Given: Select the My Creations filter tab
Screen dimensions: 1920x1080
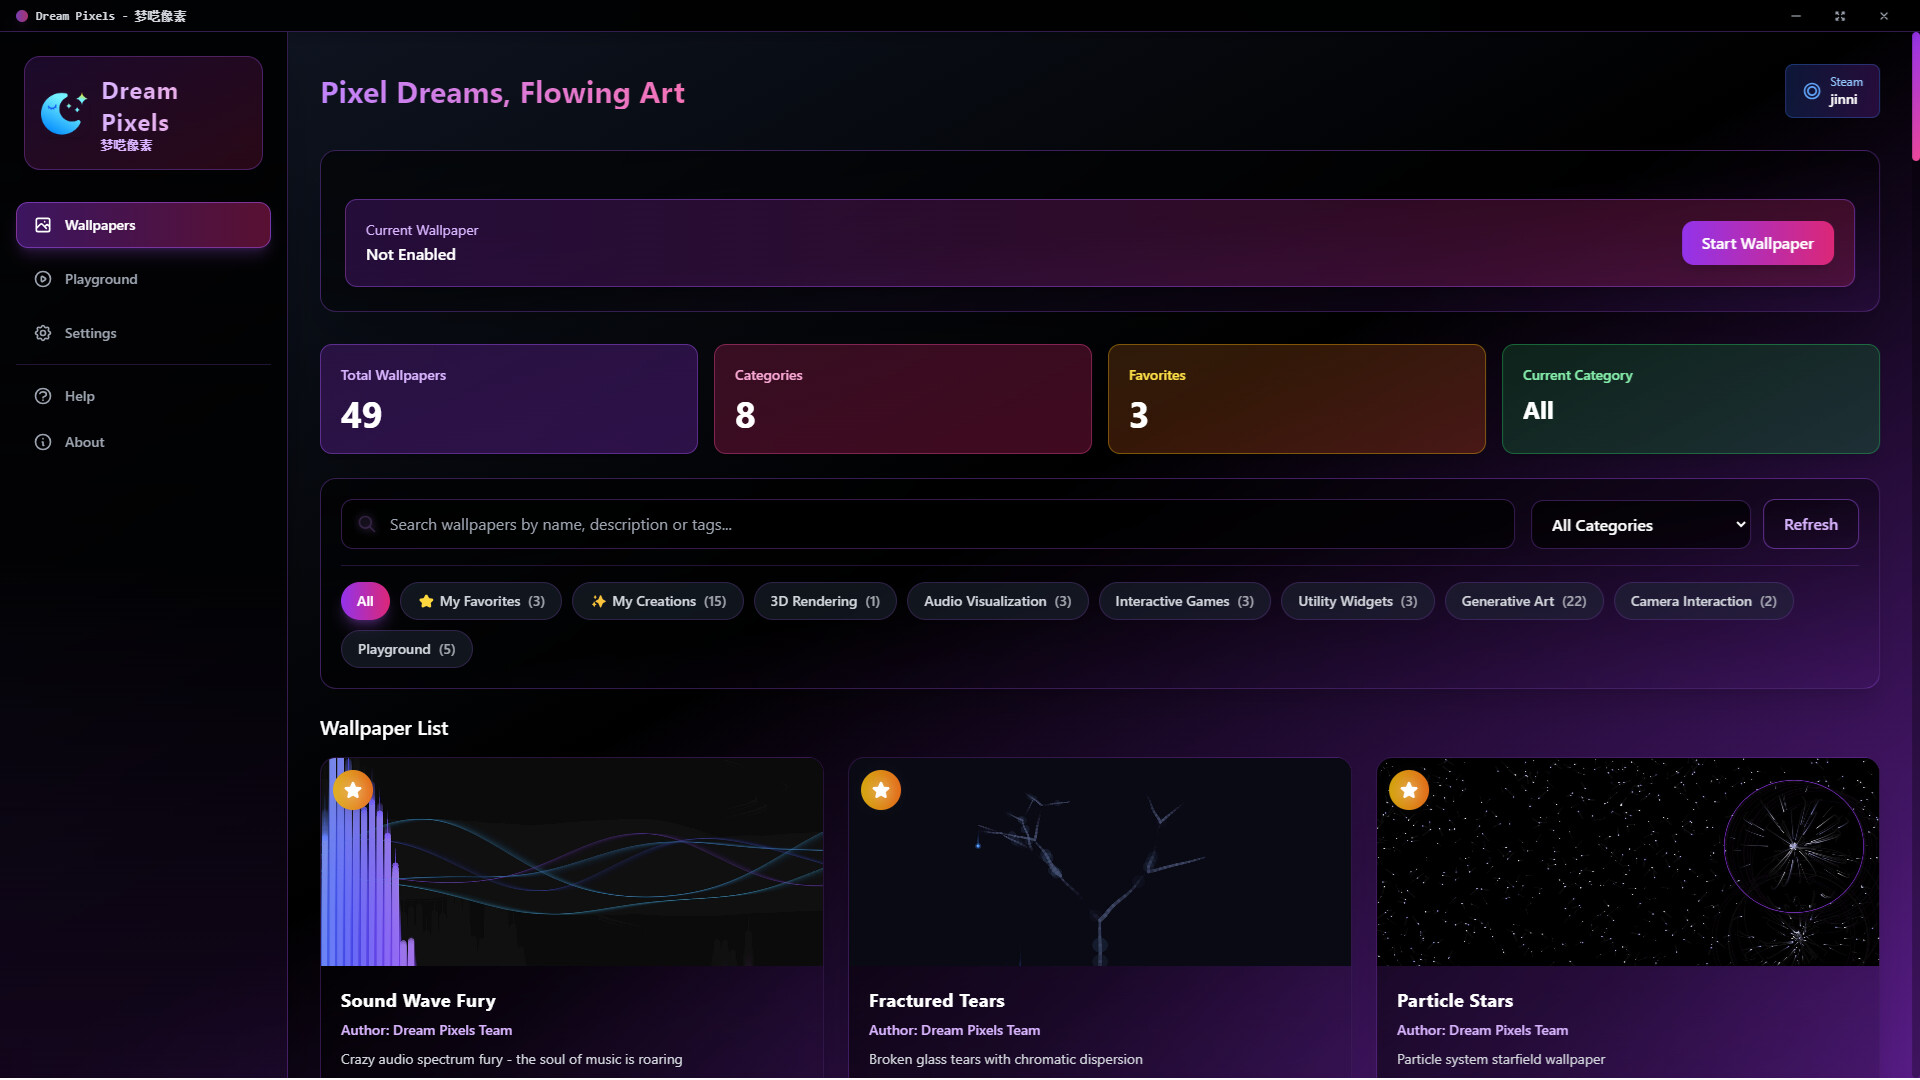Looking at the screenshot, I should [x=657, y=601].
